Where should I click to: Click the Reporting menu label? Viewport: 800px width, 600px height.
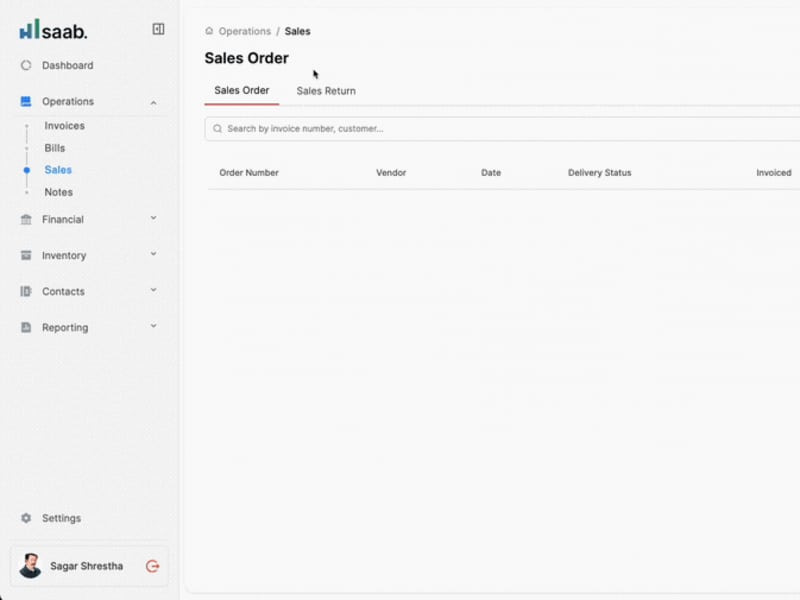tap(65, 328)
